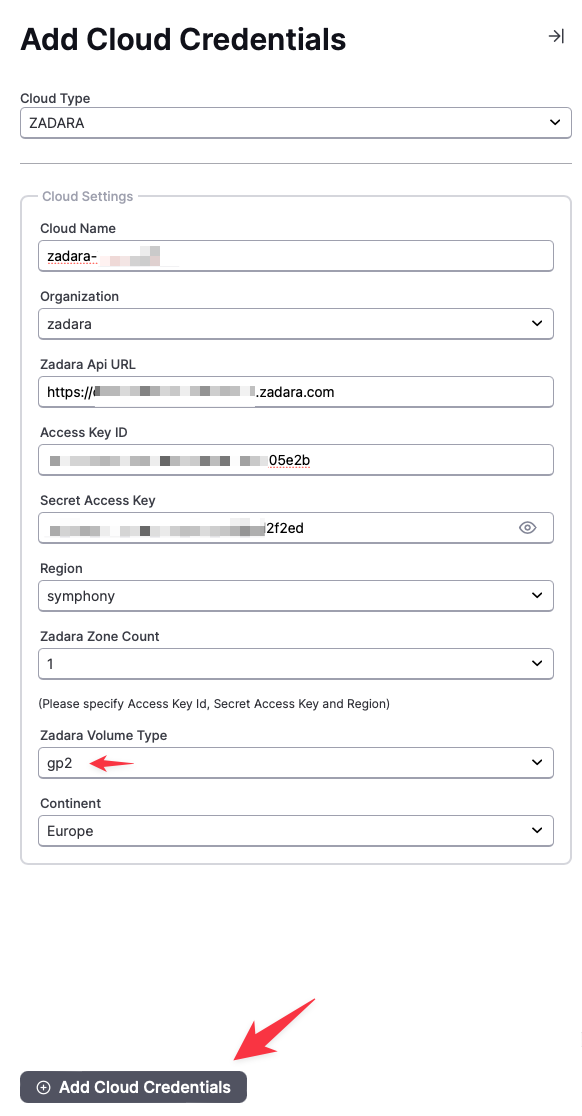Open the Region dropdown showing symphony
Screen dimensions: 582x1116
296,596
